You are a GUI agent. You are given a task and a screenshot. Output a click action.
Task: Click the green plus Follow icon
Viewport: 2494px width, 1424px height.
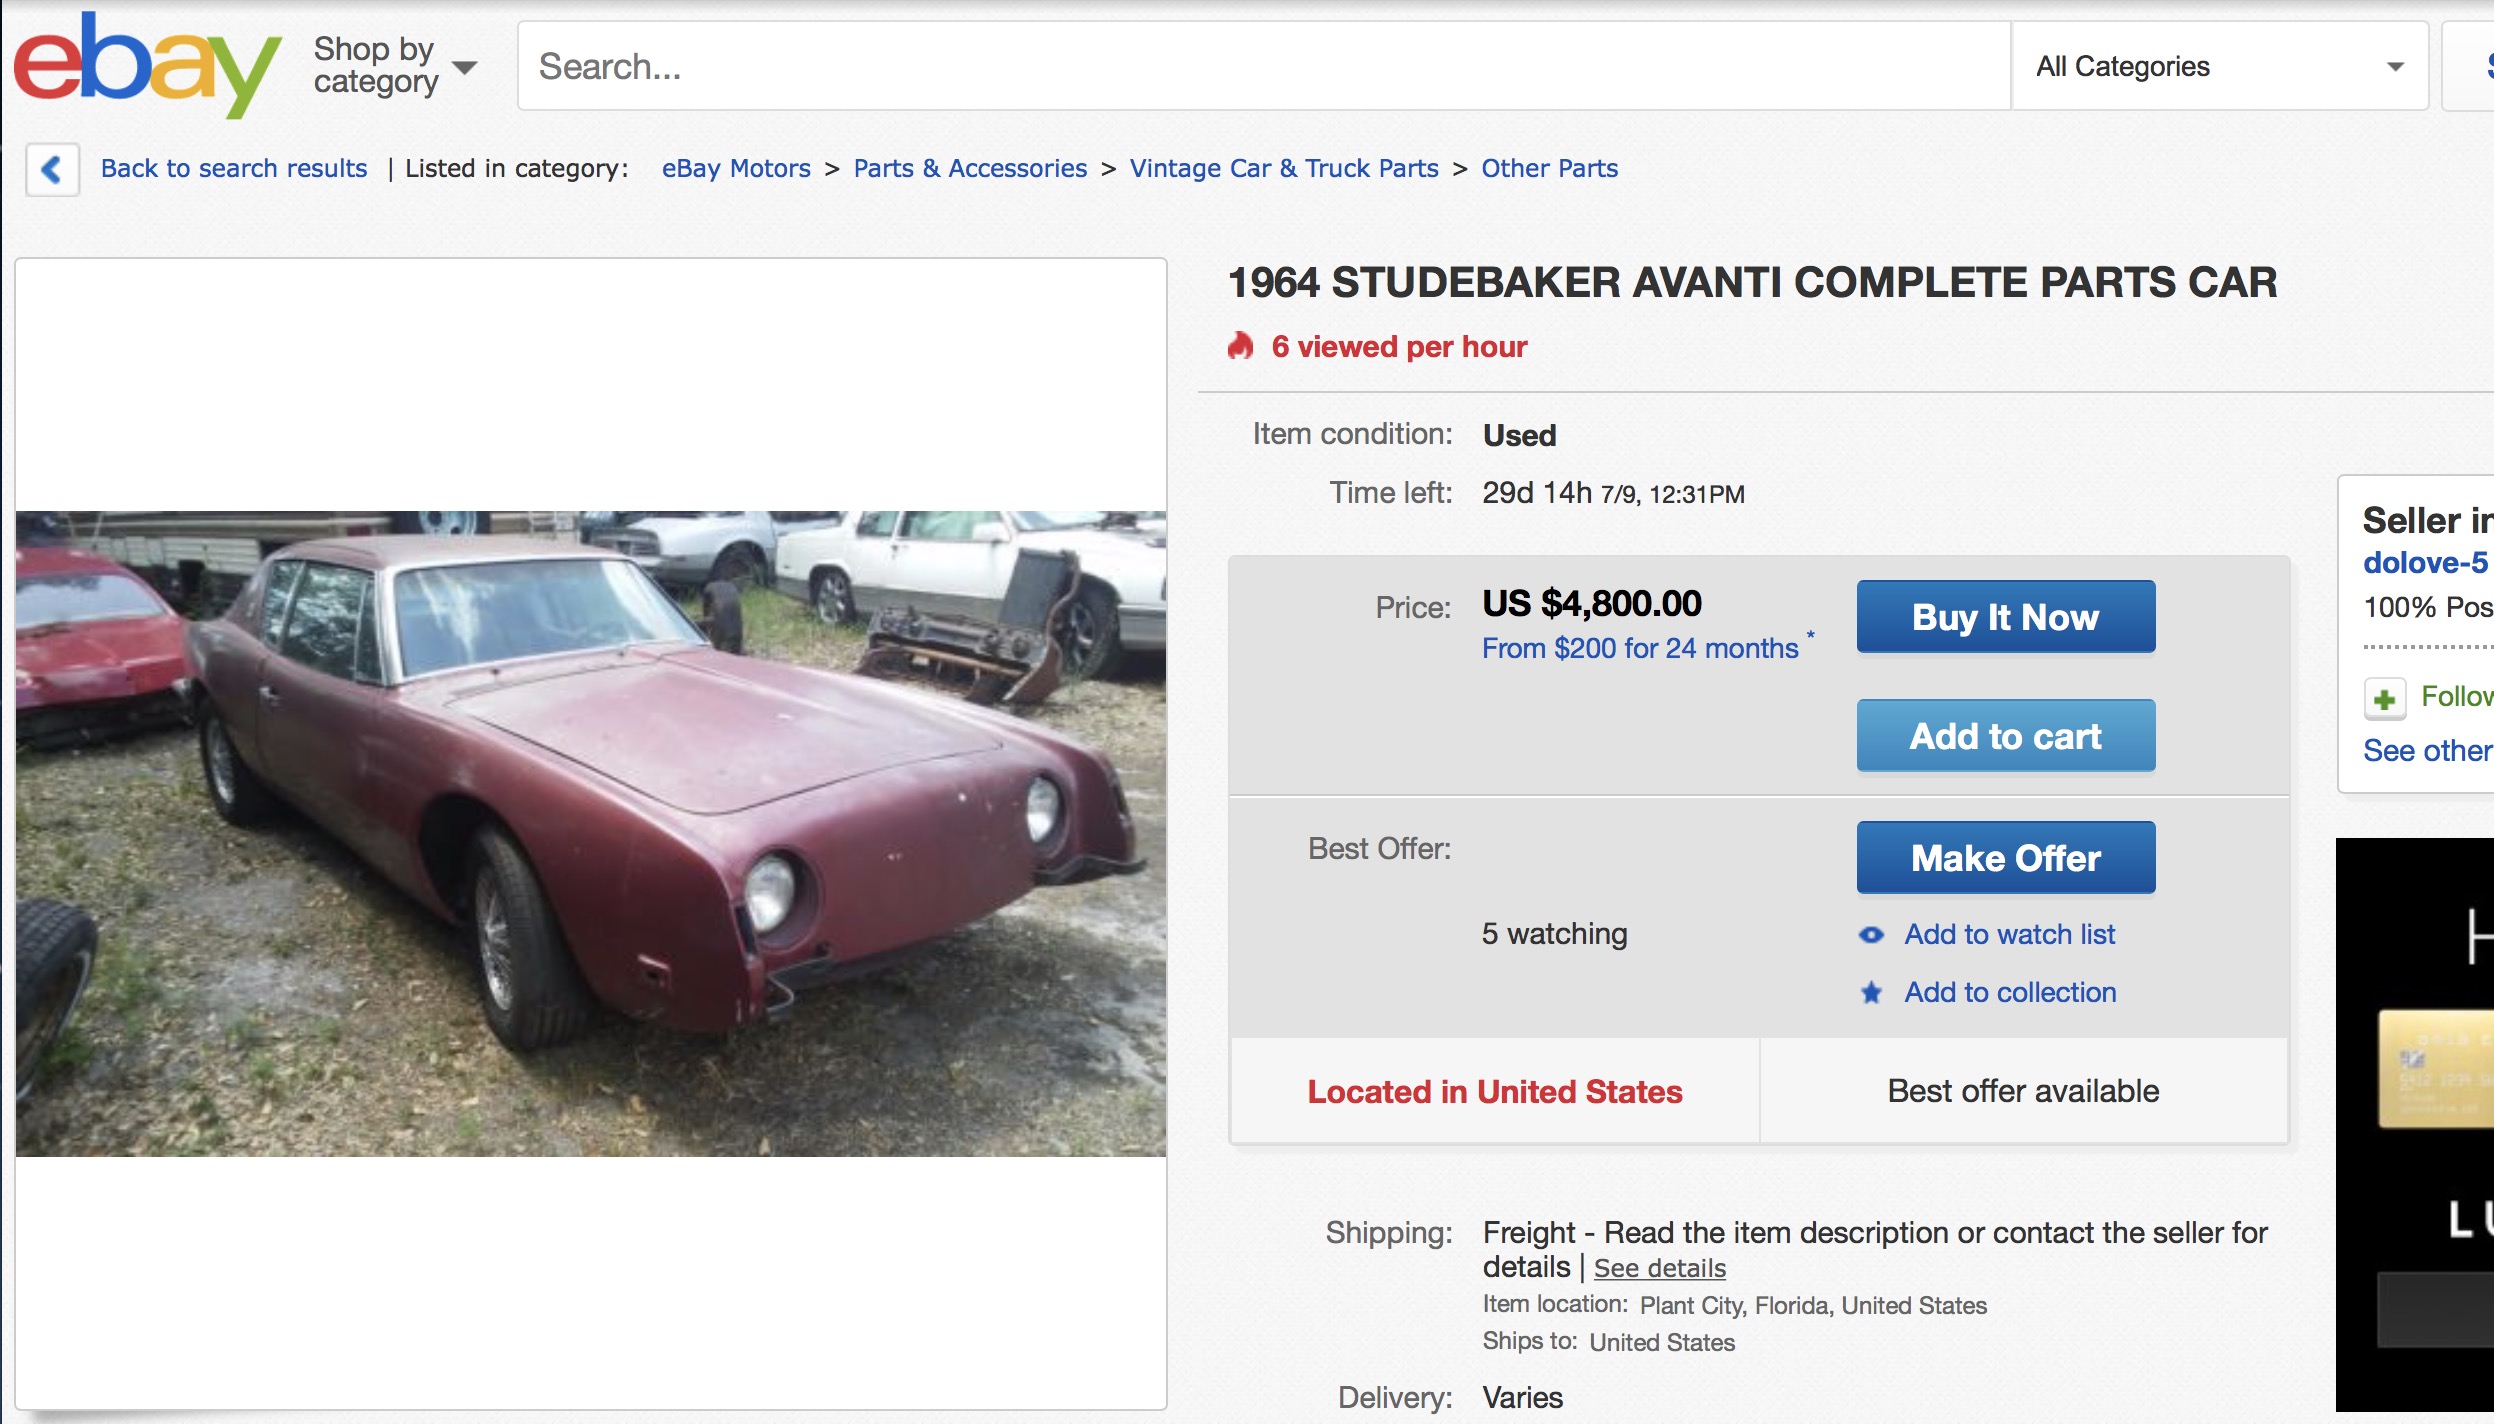(2385, 698)
